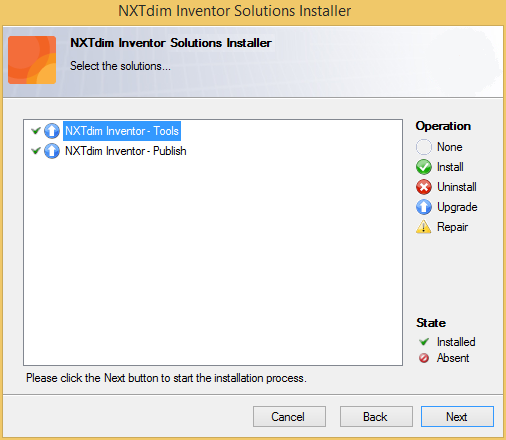Viewport: 506px width, 440px height.
Task: Select the NXTdim Inventor - Publish item
Action: click(126, 151)
